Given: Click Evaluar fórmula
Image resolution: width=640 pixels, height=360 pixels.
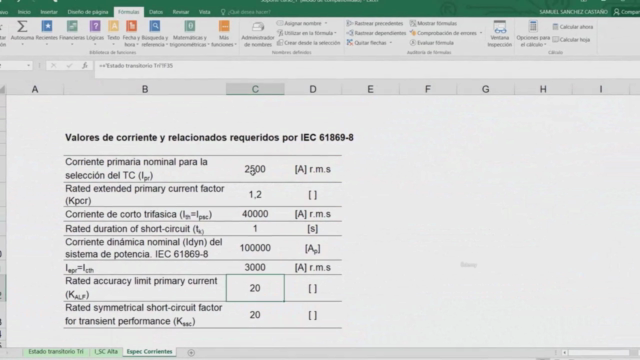Looking at the screenshot, I should point(431,42).
